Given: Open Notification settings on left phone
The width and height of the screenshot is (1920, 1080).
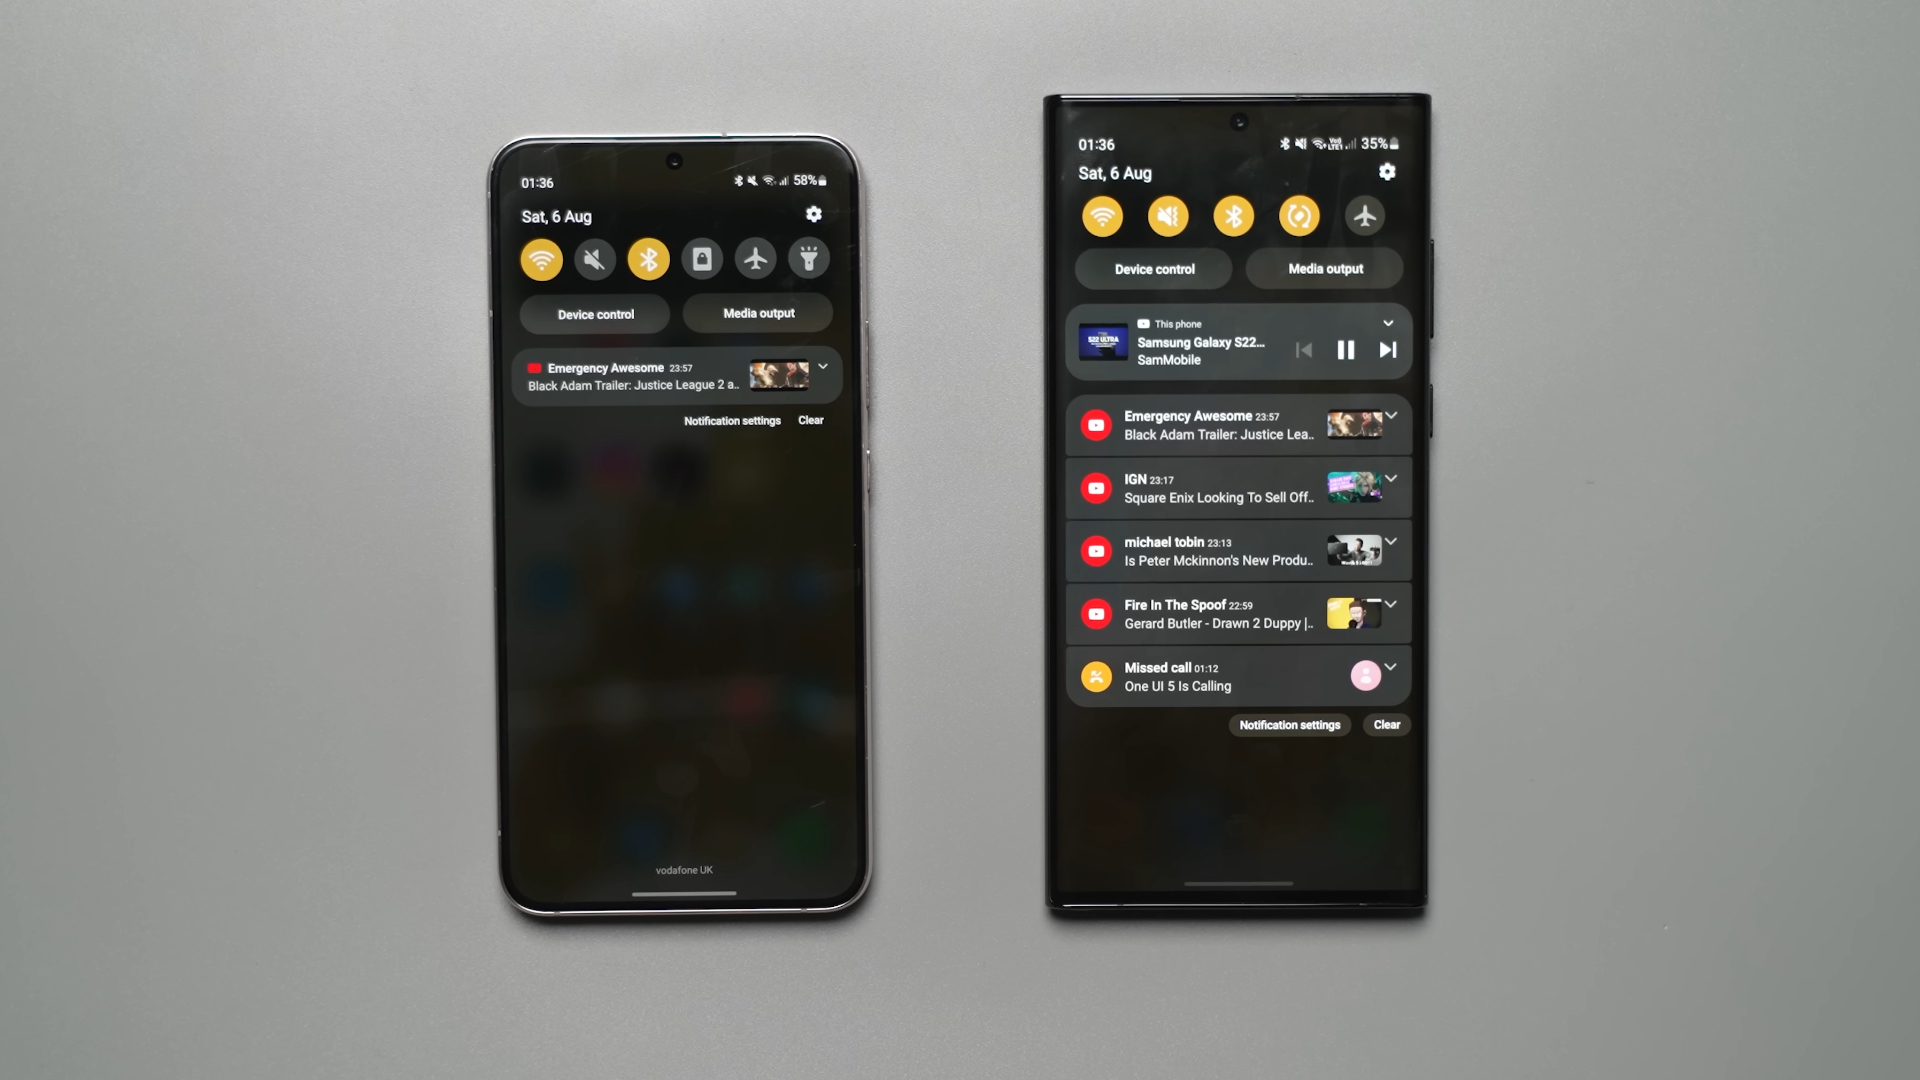Looking at the screenshot, I should point(731,419).
